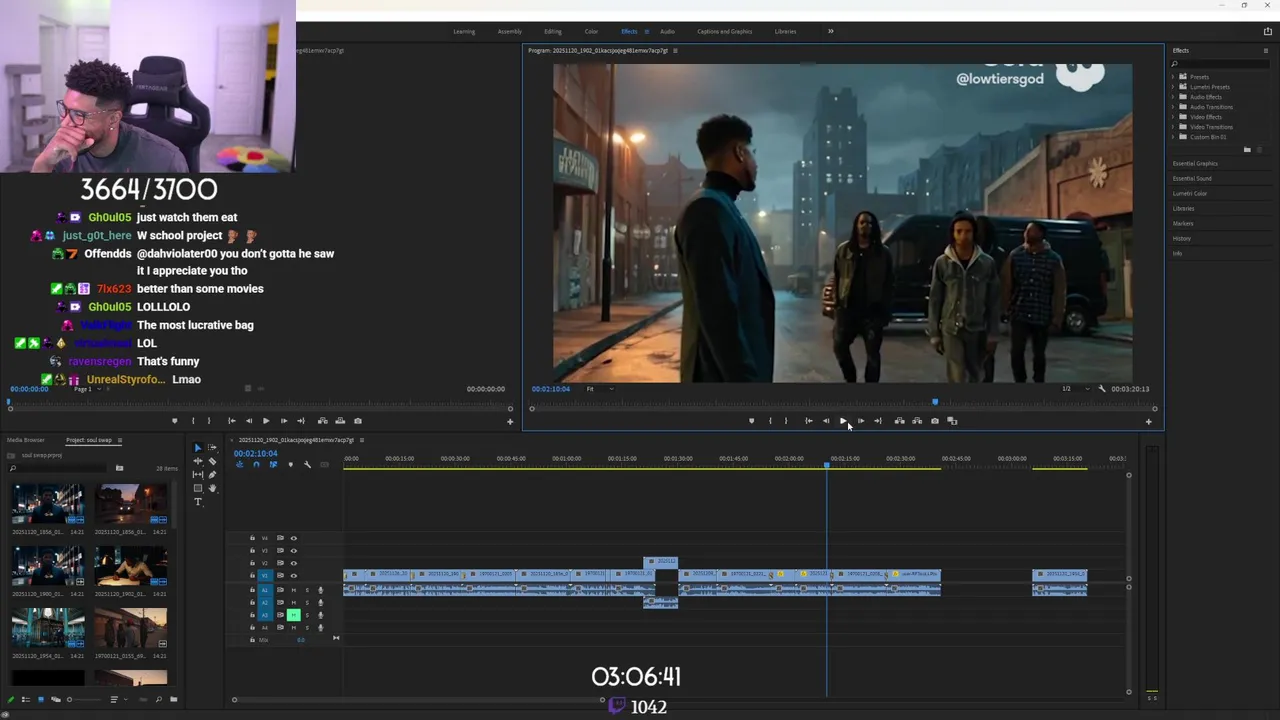
Task: Export frame with camera icon
Action: [x=935, y=421]
